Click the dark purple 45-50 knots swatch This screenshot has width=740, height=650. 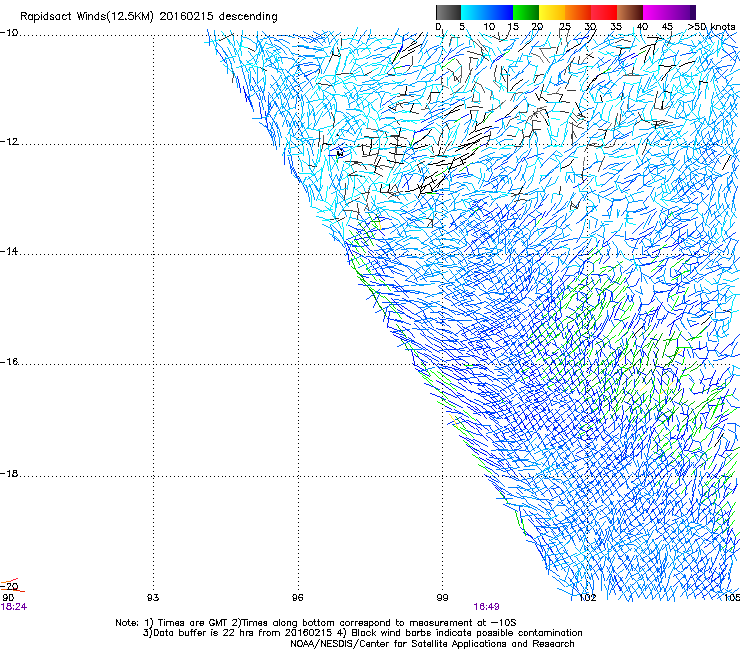(682, 12)
